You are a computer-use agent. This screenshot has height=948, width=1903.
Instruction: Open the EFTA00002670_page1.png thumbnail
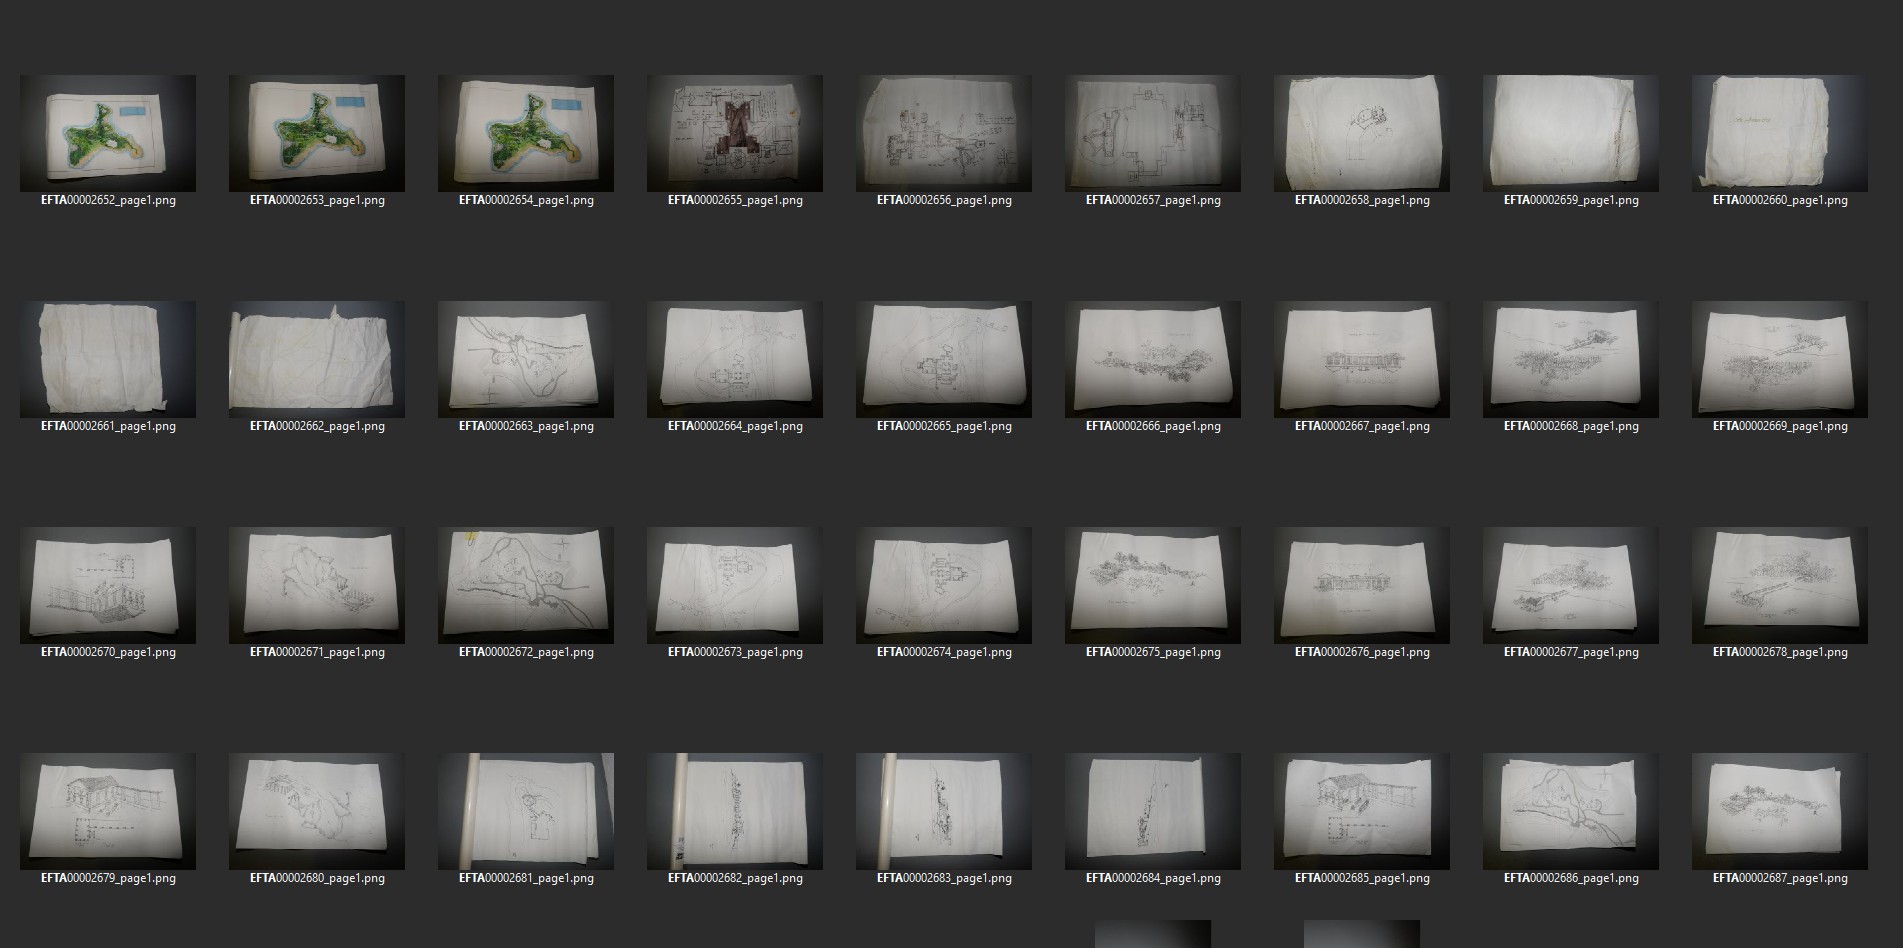click(x=108, y=585)
